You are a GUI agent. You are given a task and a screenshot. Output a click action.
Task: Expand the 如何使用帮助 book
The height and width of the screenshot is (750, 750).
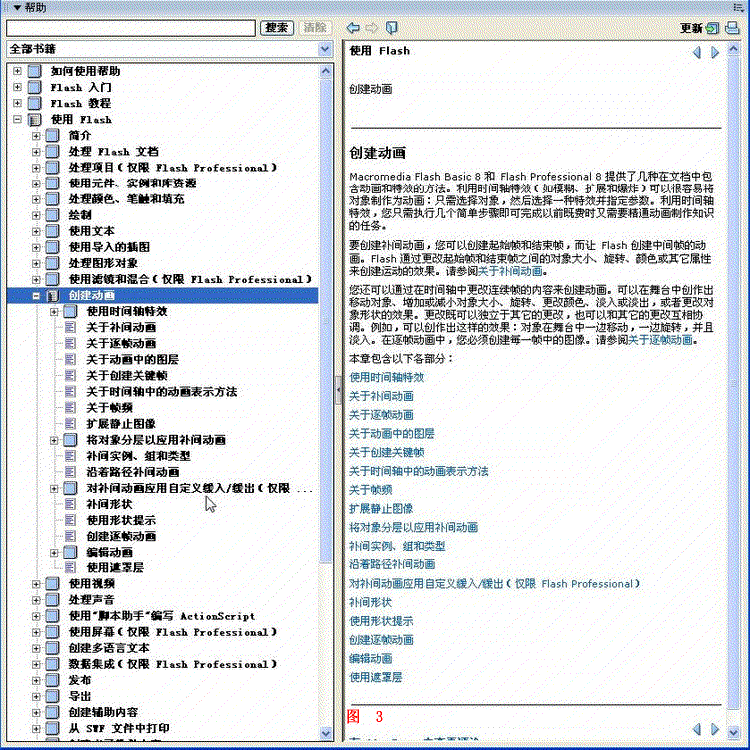tap(17, 71)
